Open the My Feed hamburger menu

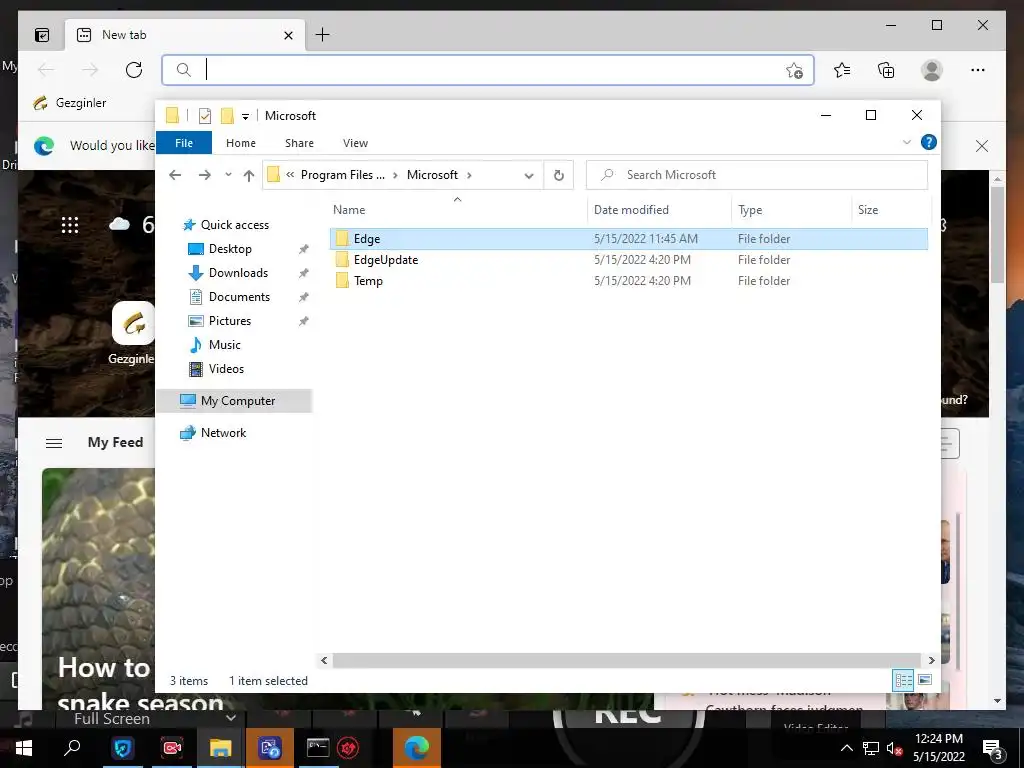(x=54, y=443)
